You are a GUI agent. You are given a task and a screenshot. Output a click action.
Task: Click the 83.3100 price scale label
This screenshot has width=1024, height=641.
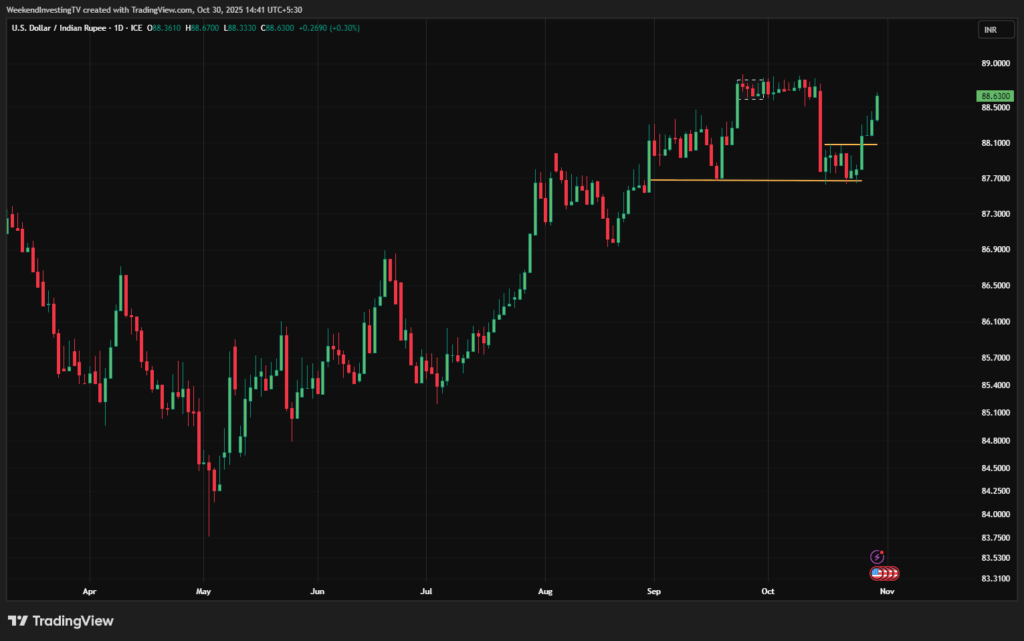pyautogui.click(x=994, y=578)
